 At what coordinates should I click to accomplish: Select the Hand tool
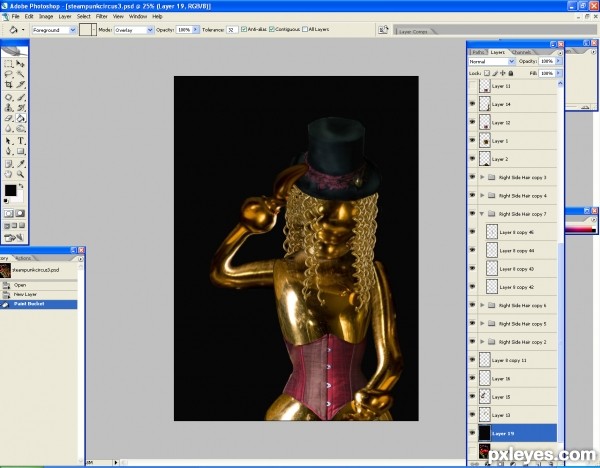point(8,174)
